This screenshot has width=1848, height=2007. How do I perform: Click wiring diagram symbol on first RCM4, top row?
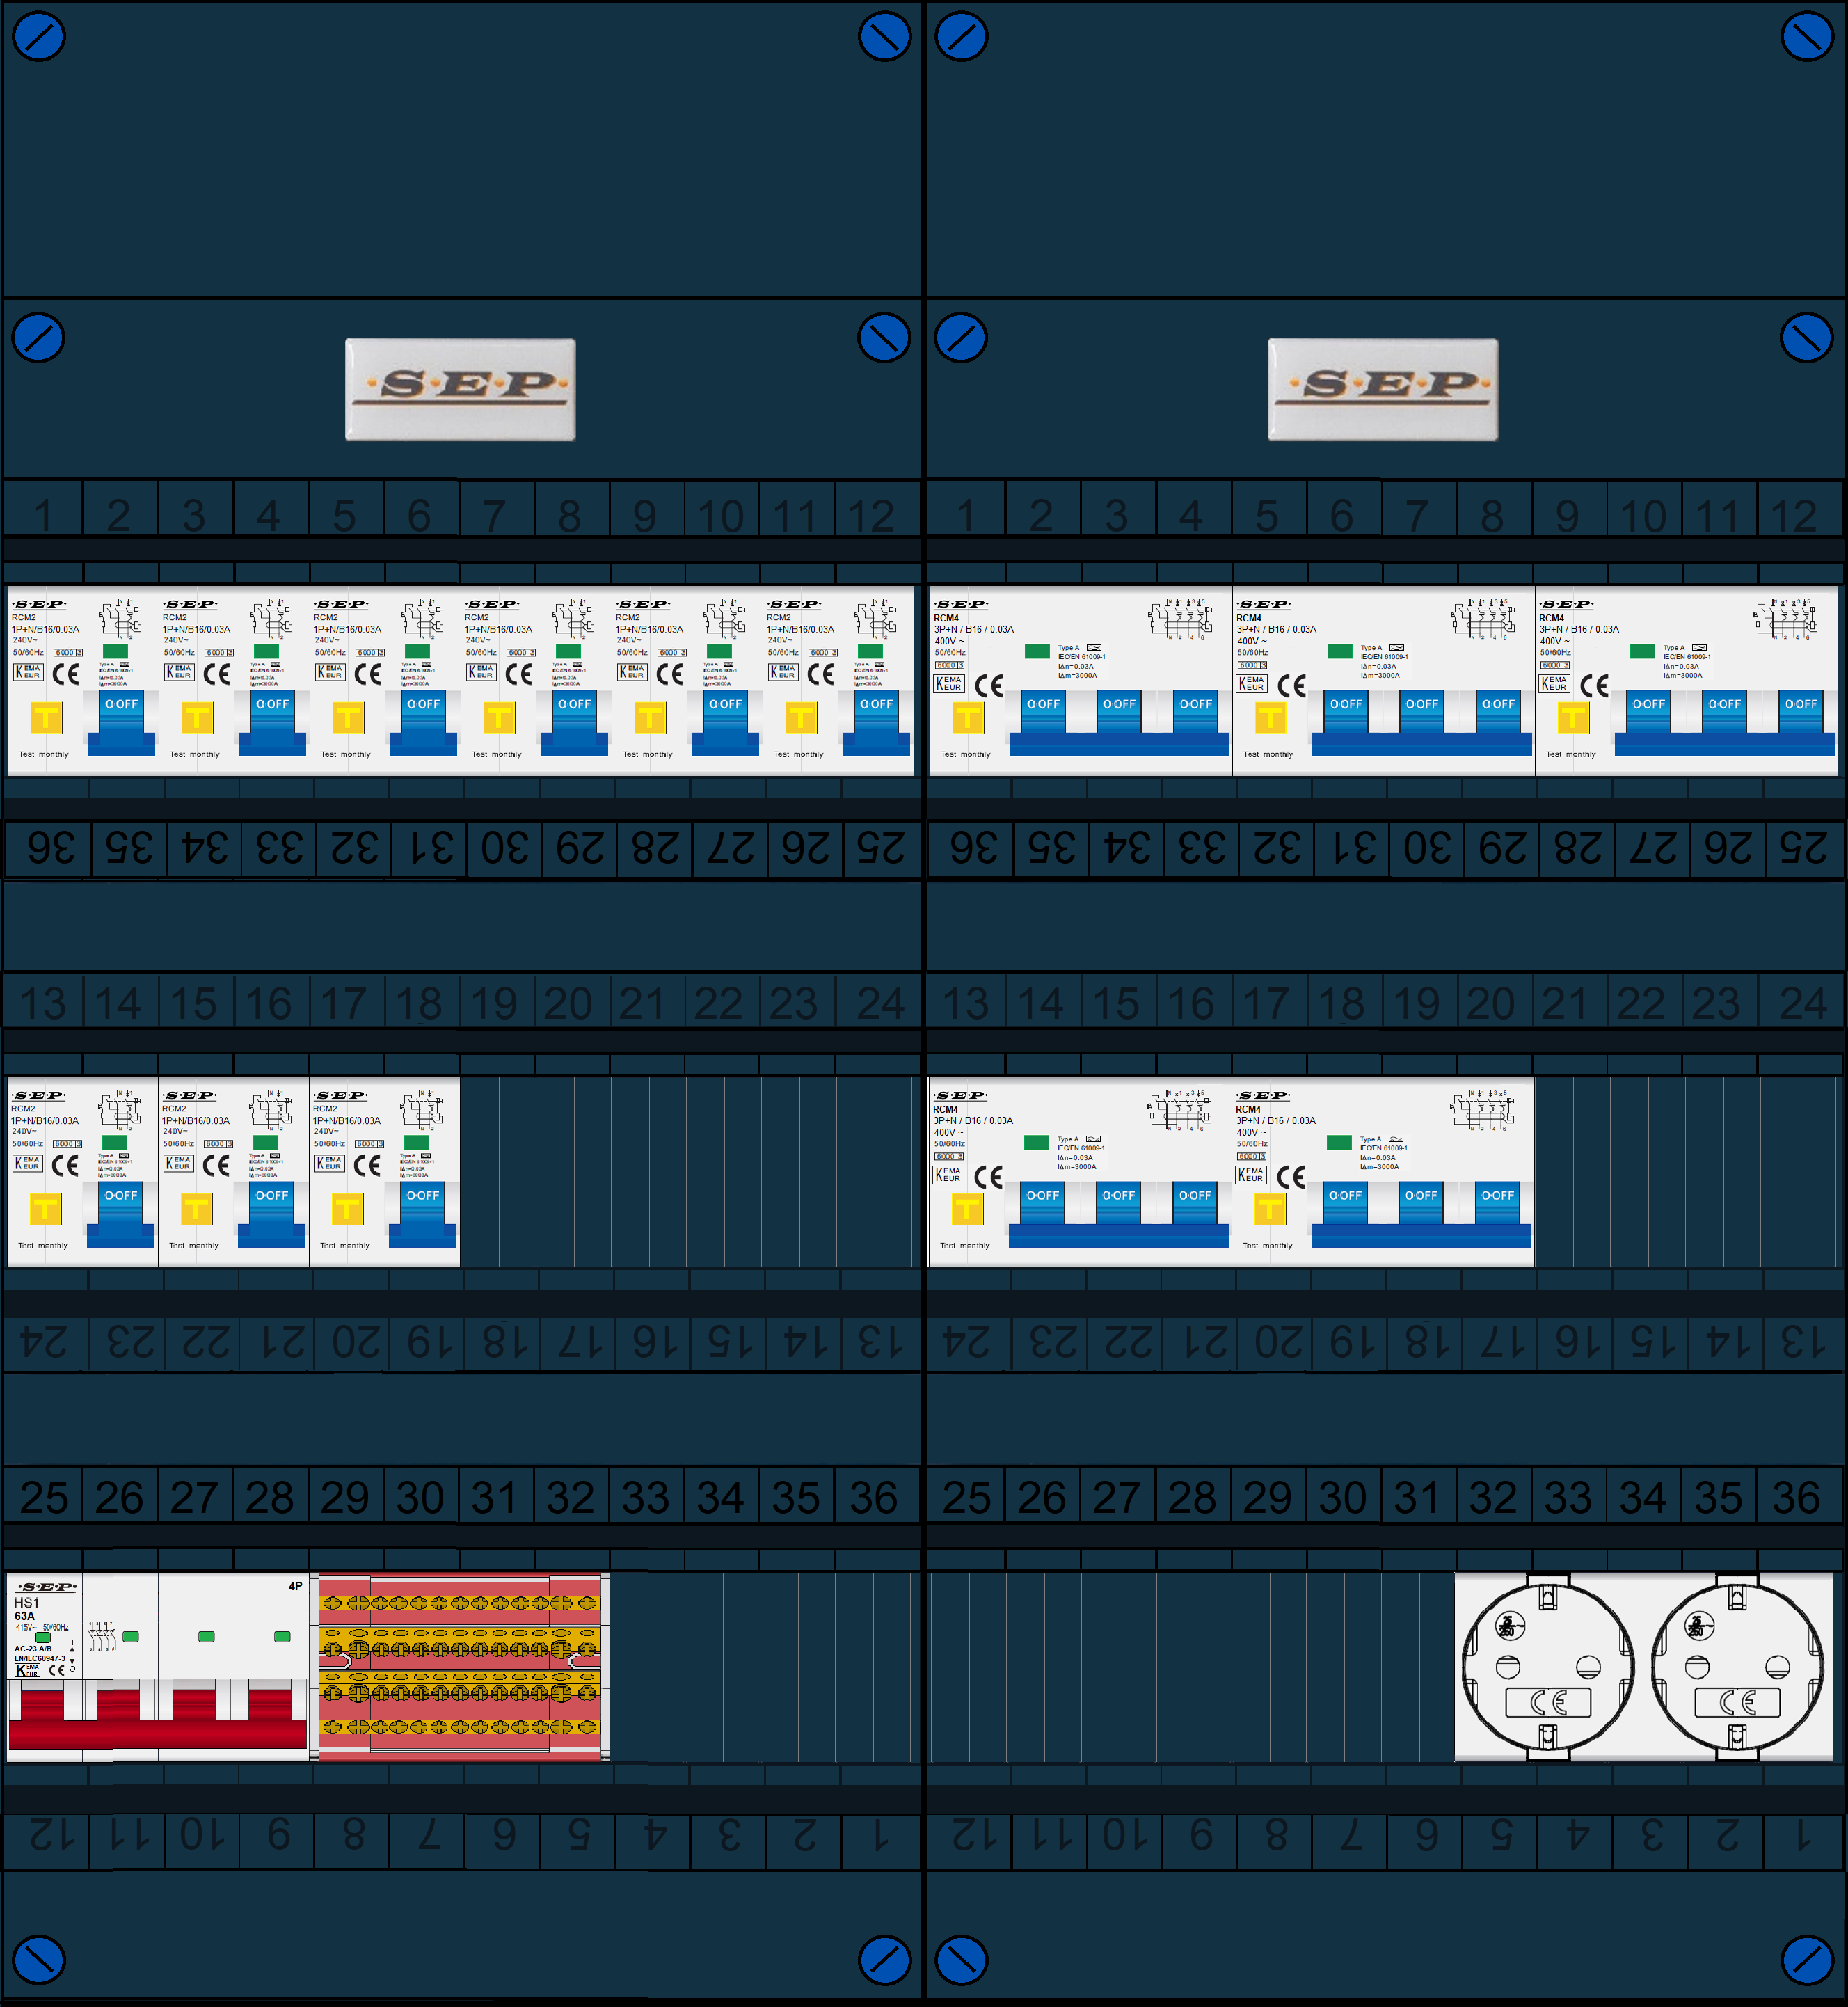(x=1179, y=618)
